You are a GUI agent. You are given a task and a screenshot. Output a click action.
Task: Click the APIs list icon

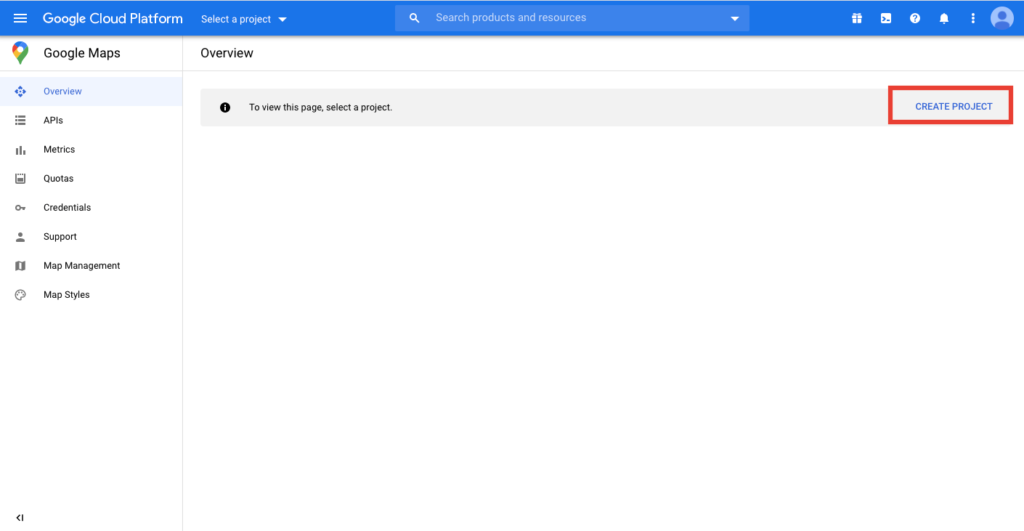20,120
